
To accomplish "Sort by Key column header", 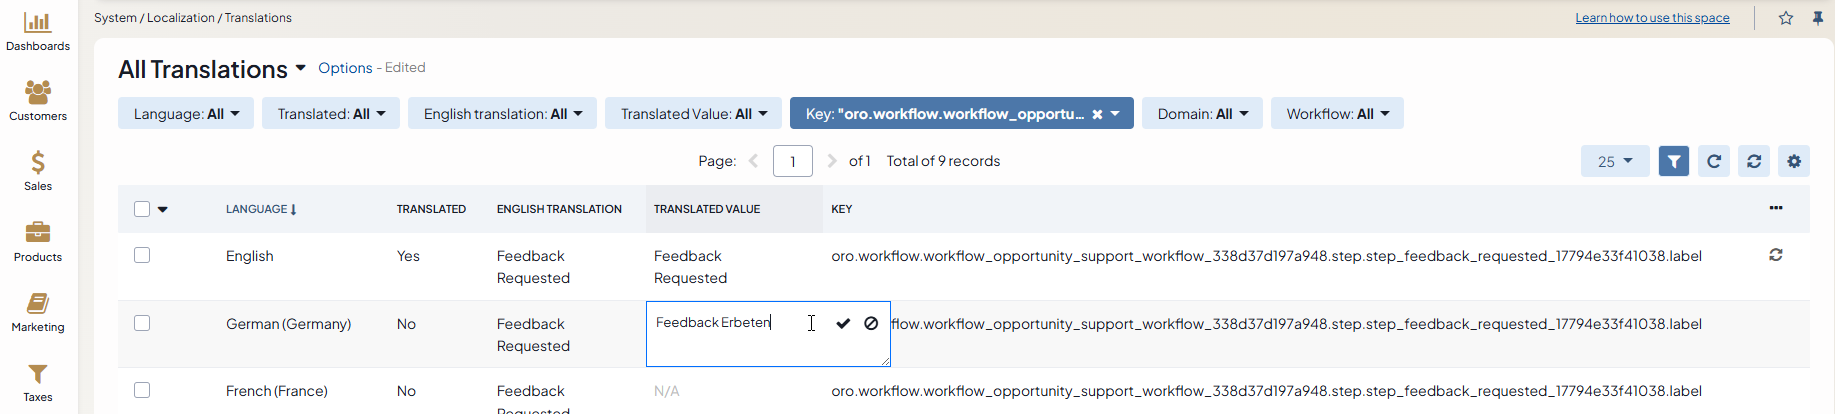I will (841, 209).
